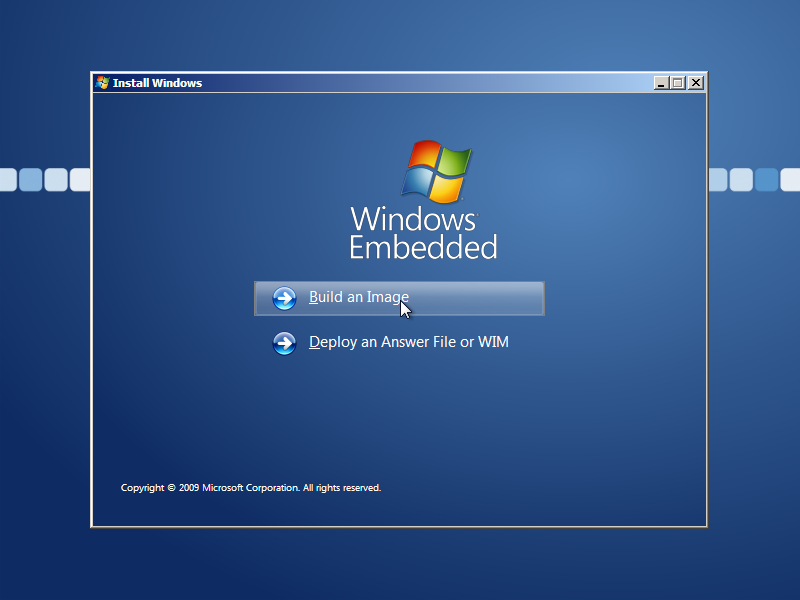
Task: Minimize the Install Windows window
Action: click(x=661, y=83)
